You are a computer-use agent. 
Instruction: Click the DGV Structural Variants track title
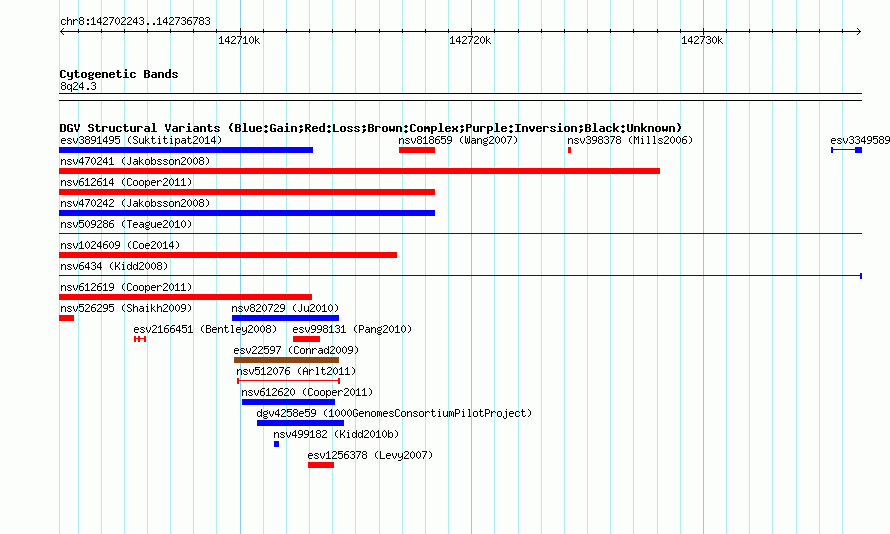371,128
